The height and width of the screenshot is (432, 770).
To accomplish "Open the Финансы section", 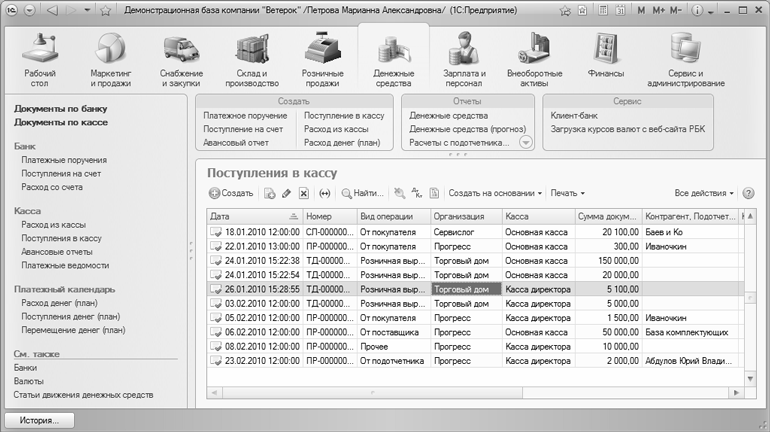I will click(x=608, y=58).
